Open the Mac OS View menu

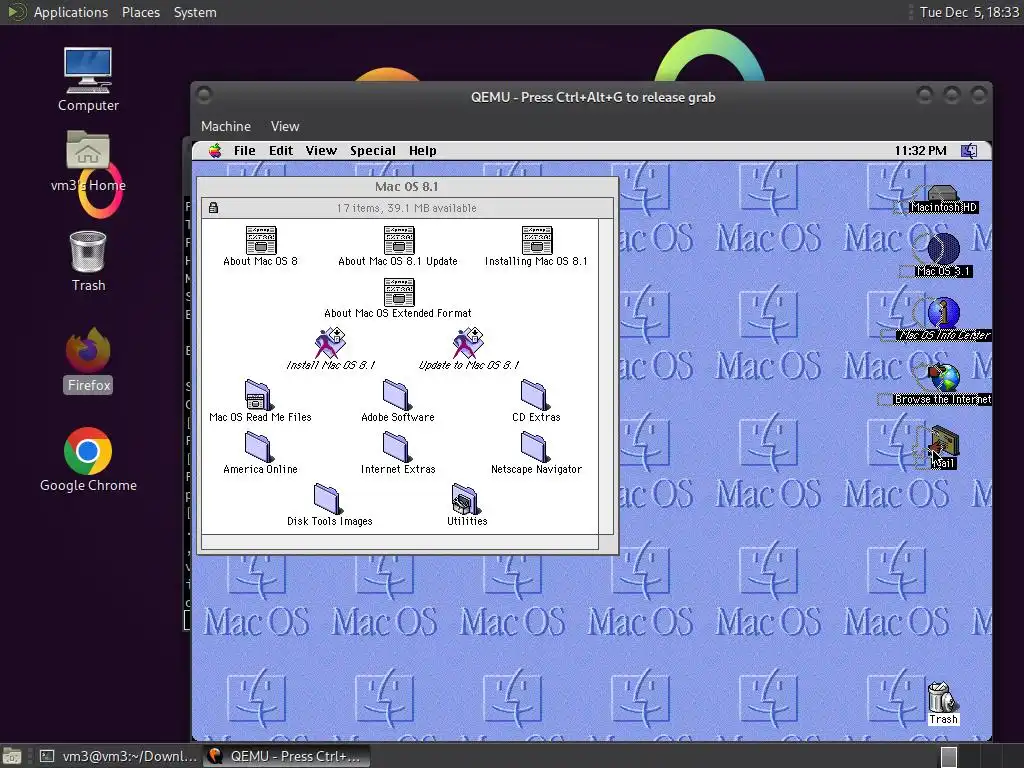pos(321,151)
